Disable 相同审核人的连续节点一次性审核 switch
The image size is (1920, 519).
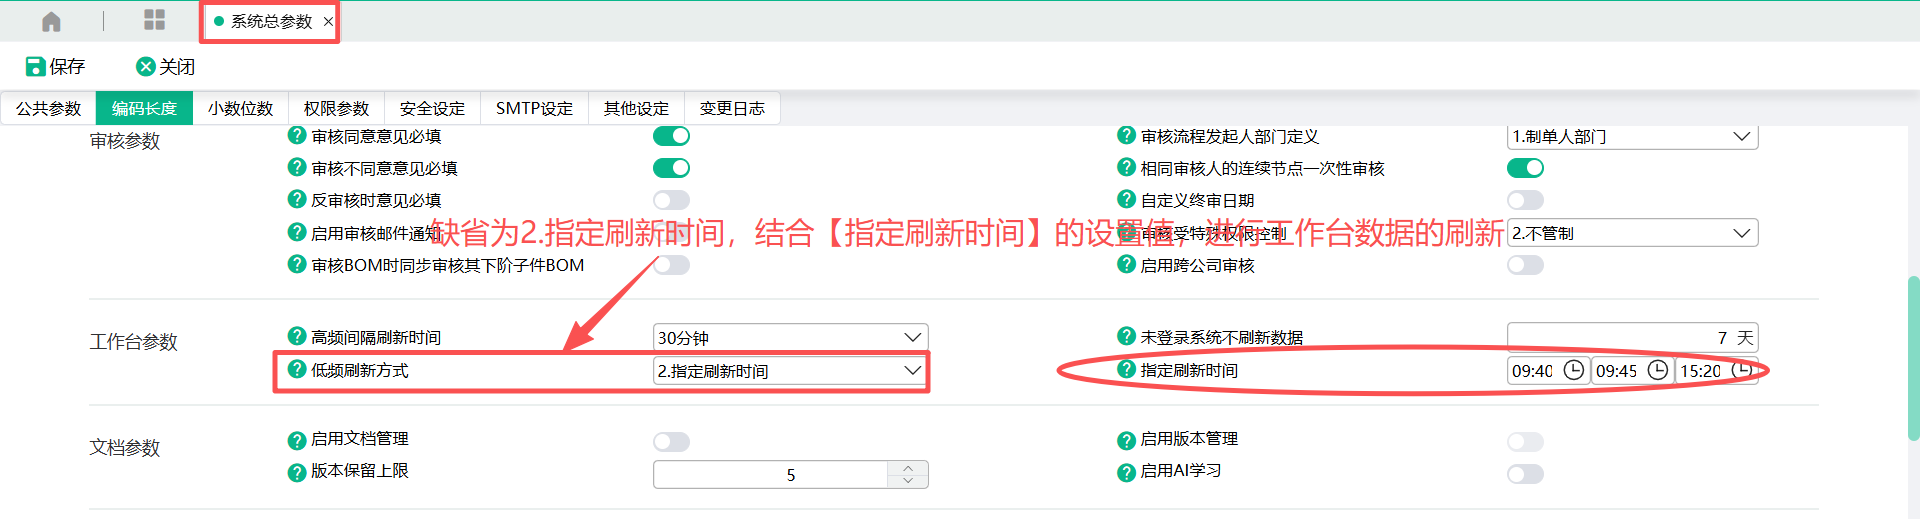1525,168
